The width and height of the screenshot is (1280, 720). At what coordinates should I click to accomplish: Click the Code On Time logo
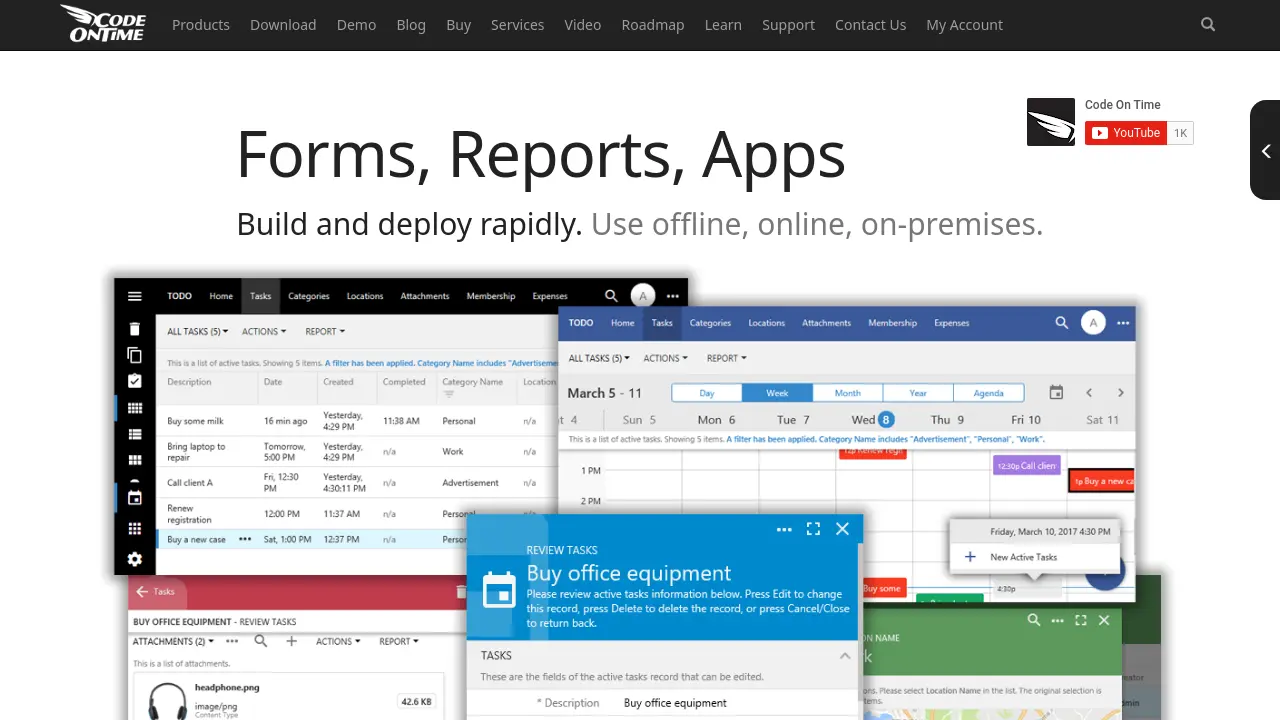(x=103, y=24)
